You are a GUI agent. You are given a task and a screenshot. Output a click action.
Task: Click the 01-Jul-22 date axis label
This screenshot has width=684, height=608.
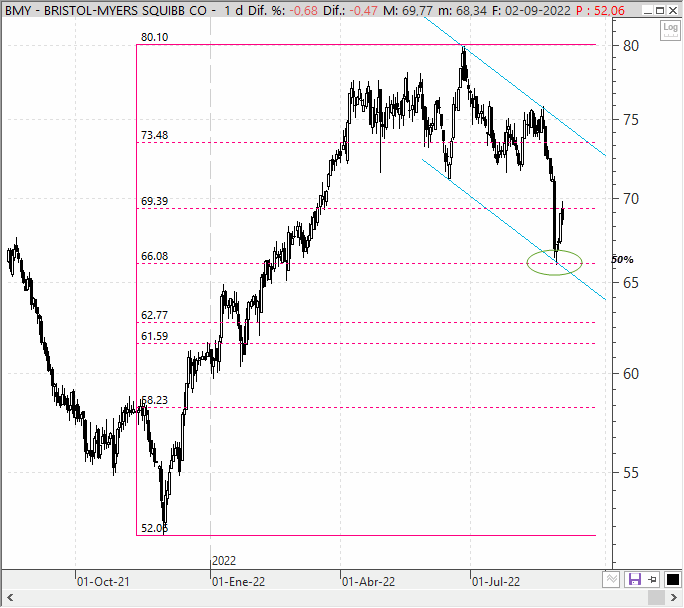point(496,582)
